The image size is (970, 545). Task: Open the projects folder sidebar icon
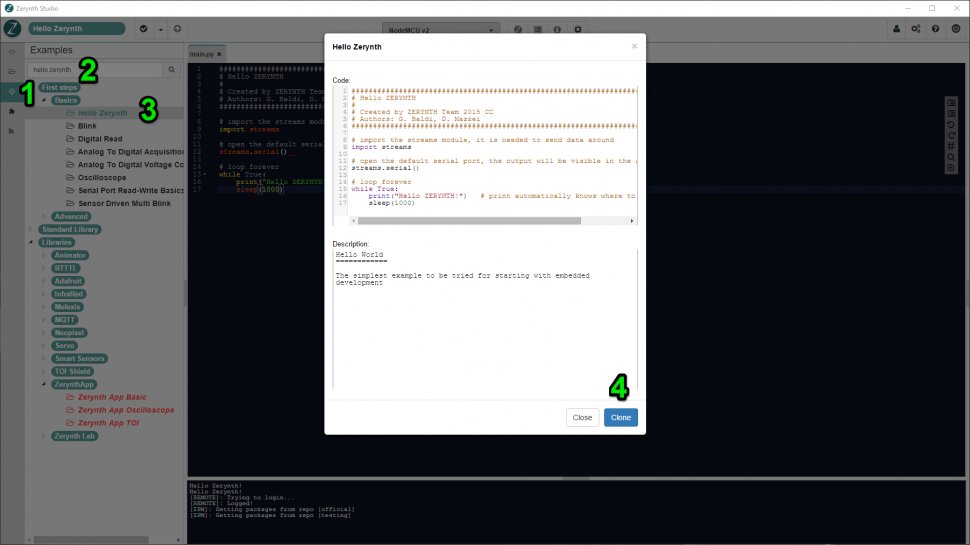coord(12,72)
